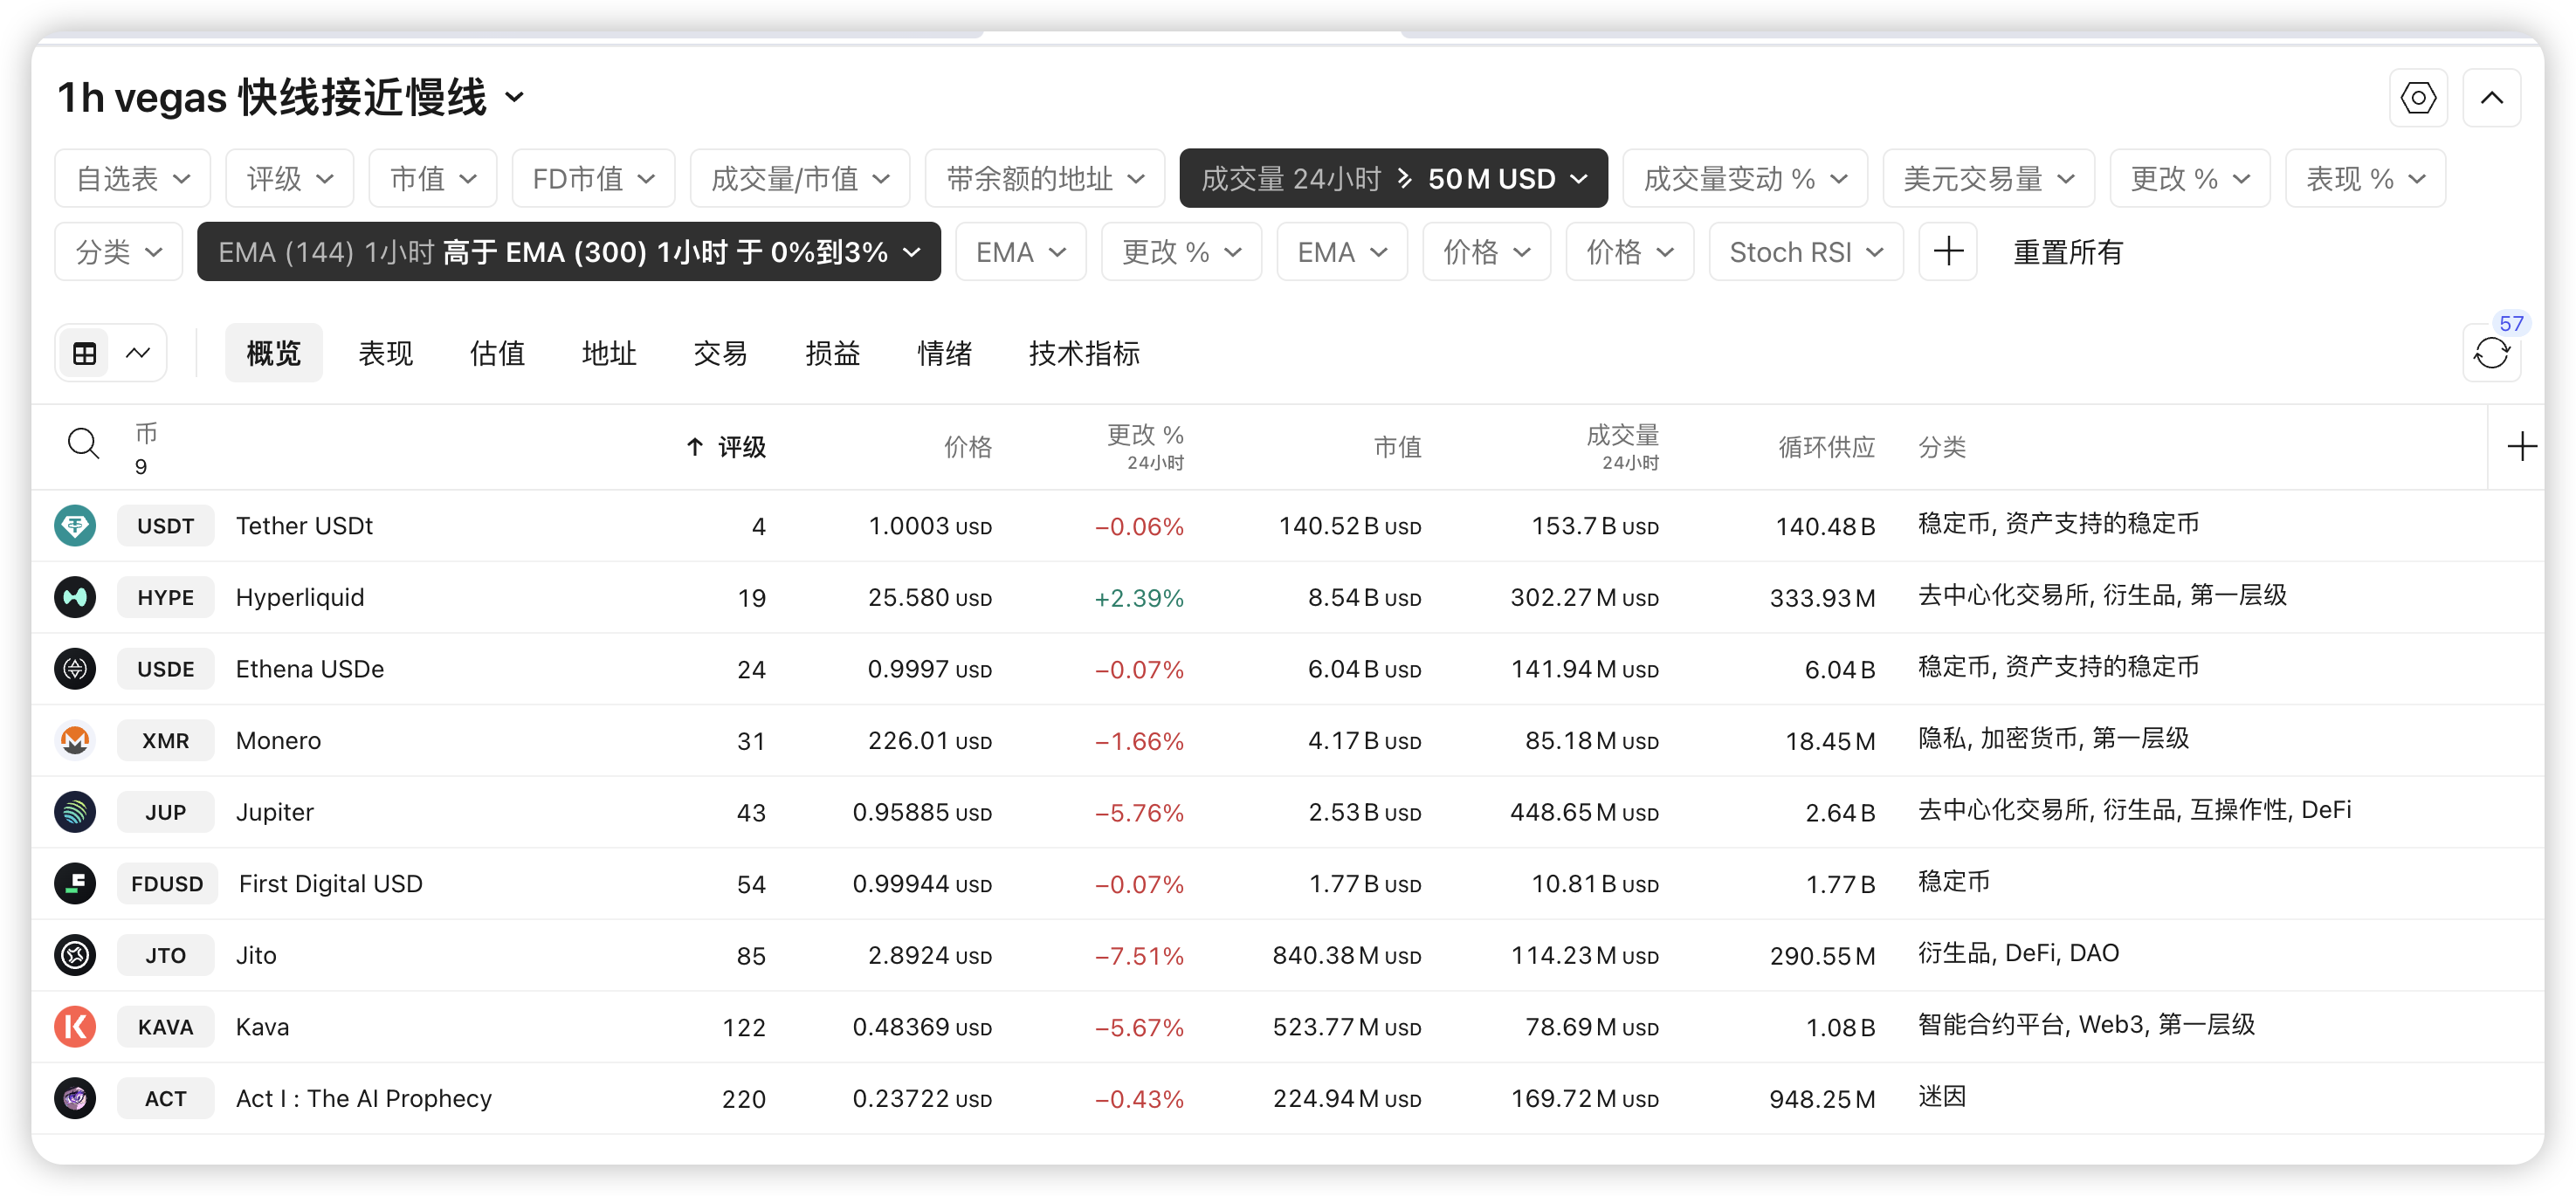The height and width of the screenshot is (1196, 2576).
Task: Add a column with the table plus icon
Action: tap(2521, 446)
